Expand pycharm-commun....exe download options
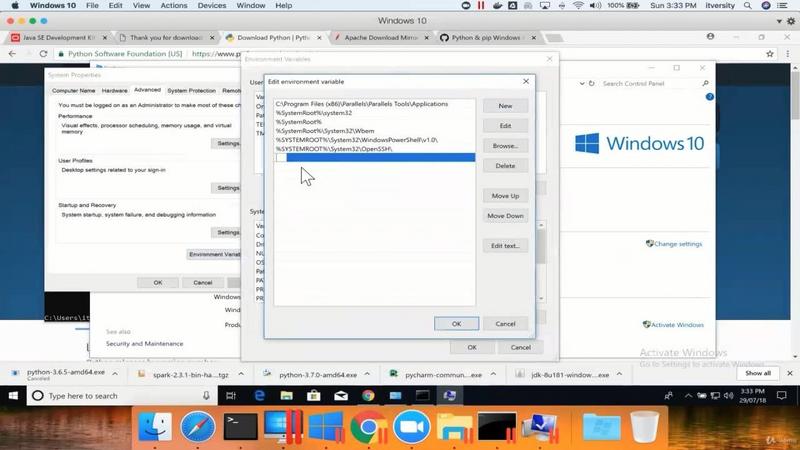This screenshot has height=450, width=800. pyautogui.click(x=493, y=374)
